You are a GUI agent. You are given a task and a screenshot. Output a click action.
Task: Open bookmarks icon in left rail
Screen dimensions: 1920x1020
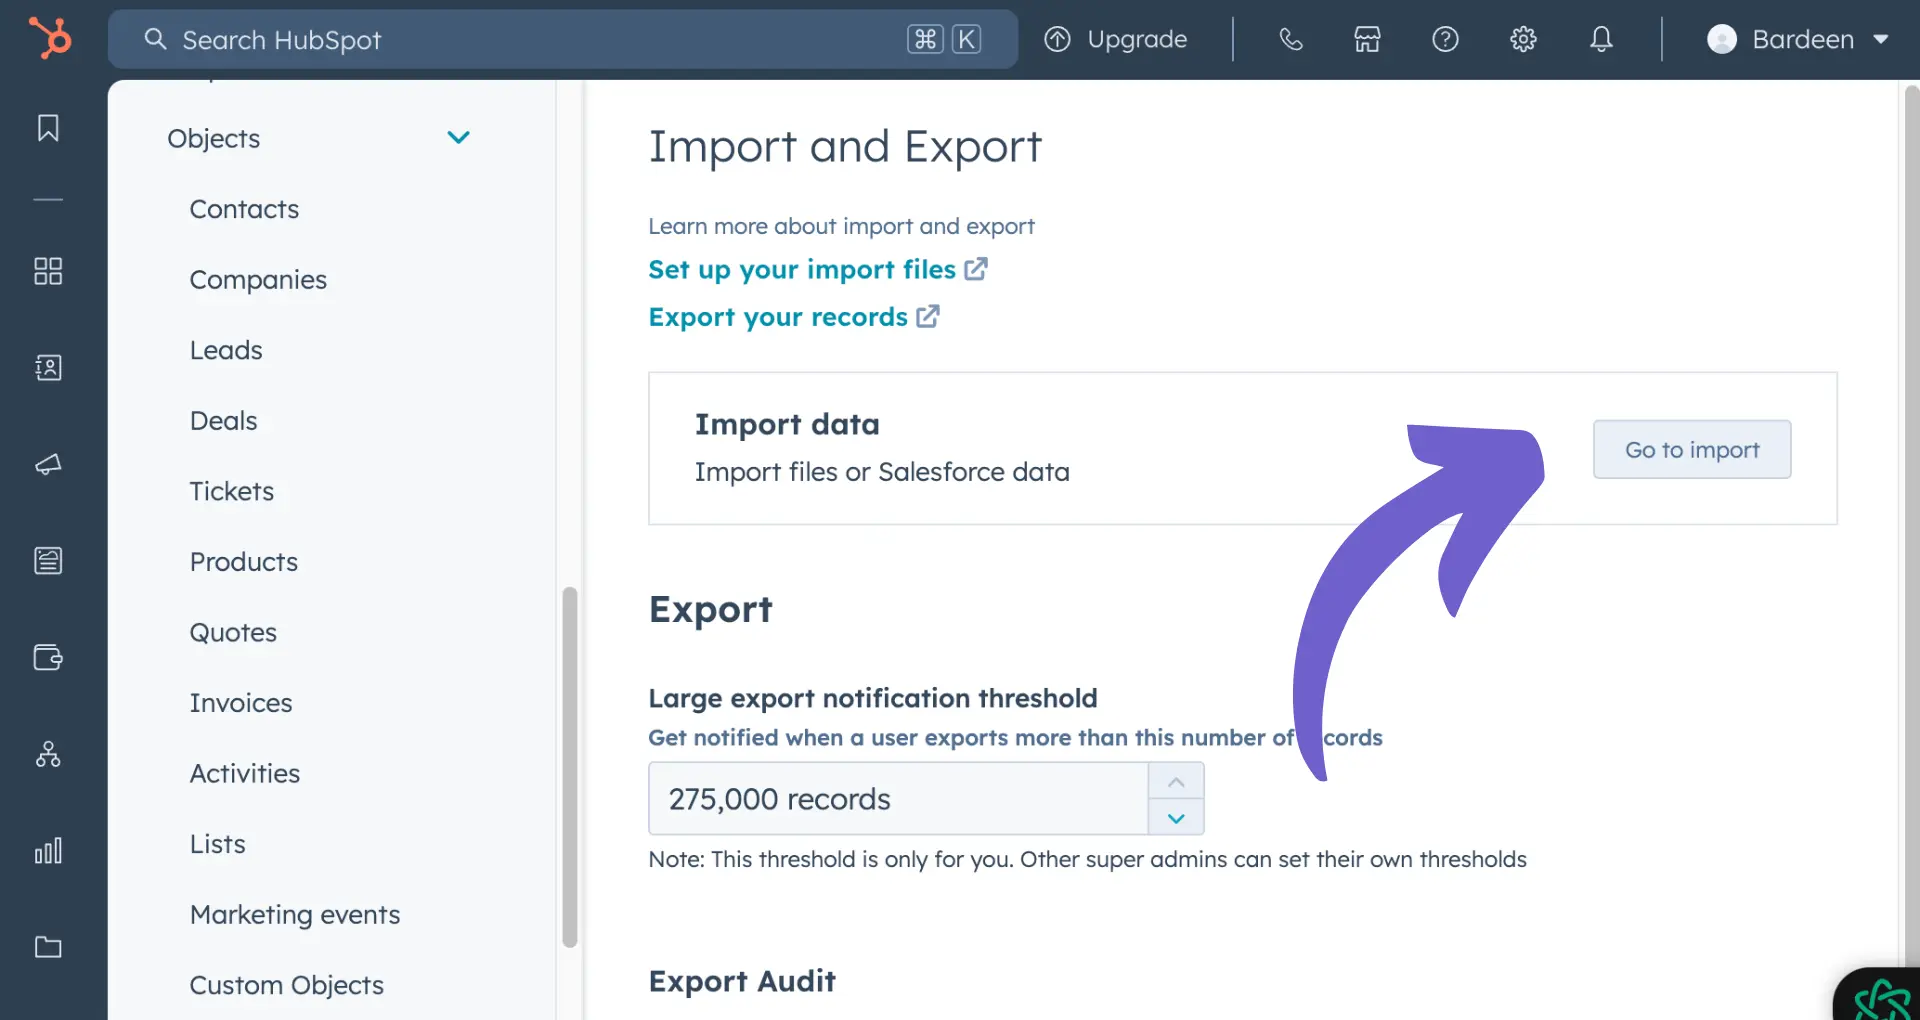click(48, 128)
